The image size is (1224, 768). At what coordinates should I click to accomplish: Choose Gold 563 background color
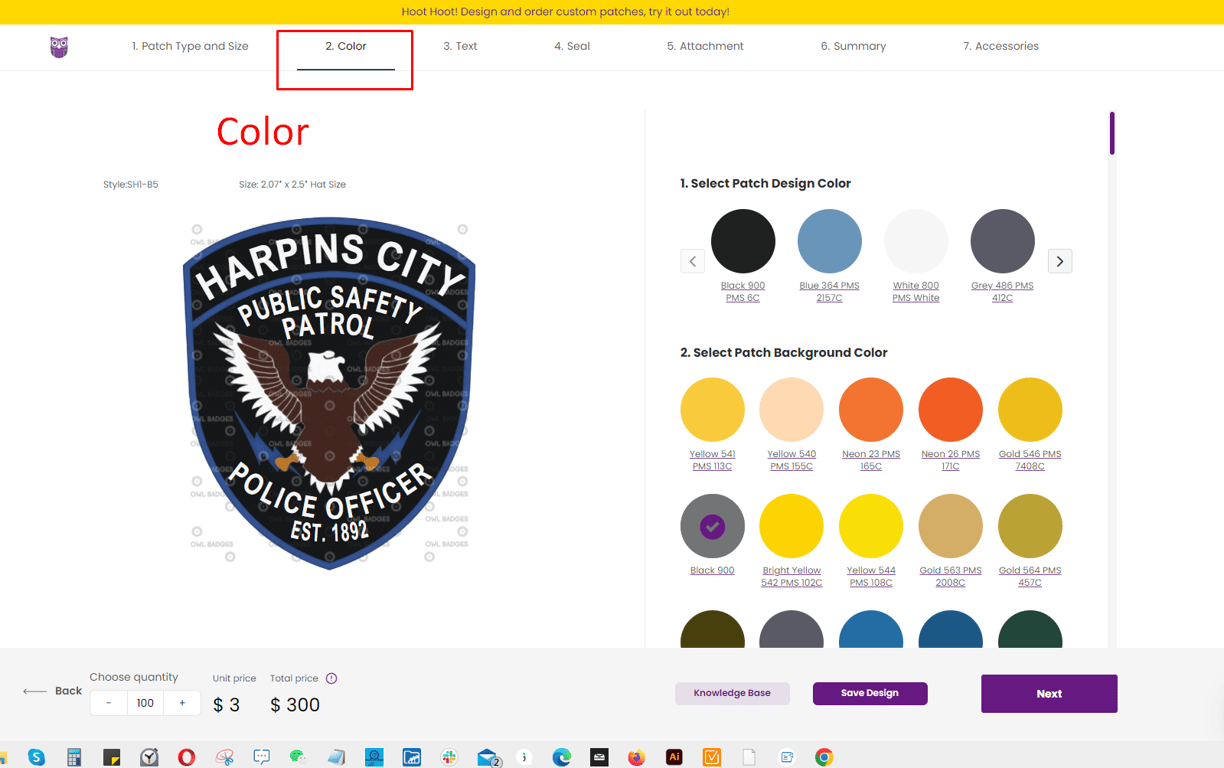coord(950,526)
